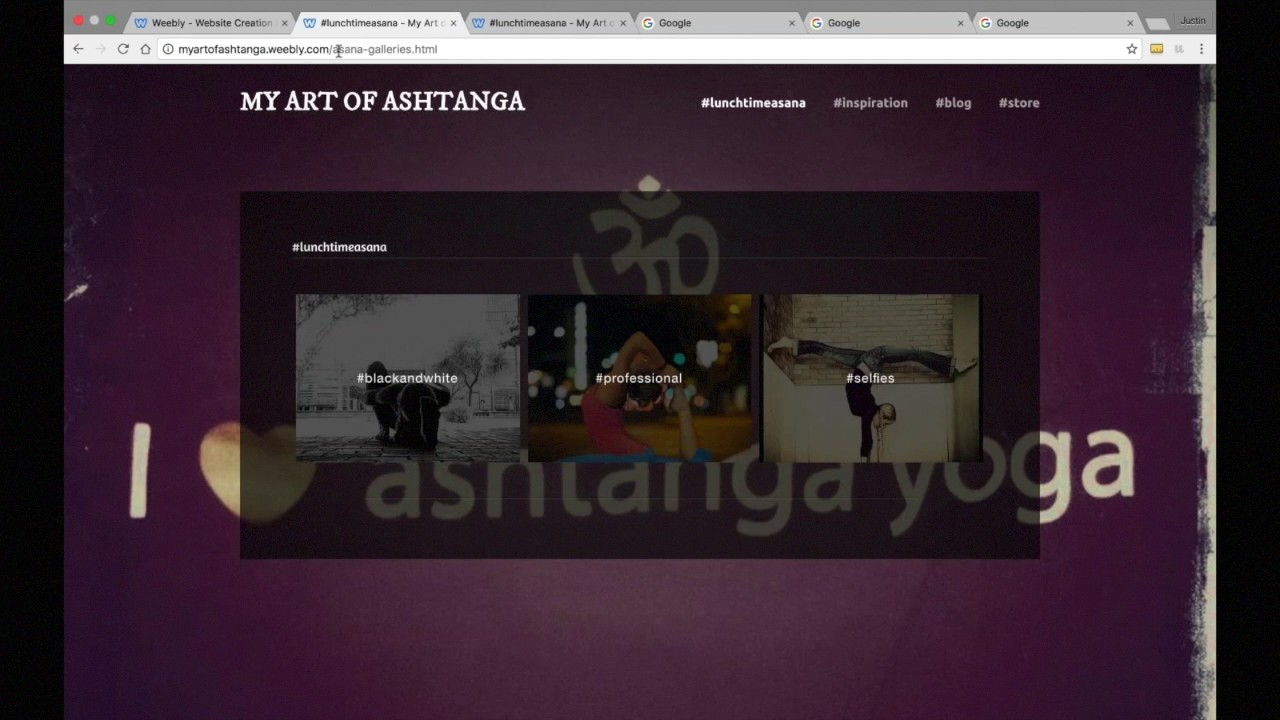
Task: Close the first Google tab
Action: click(x=792, y=23)
